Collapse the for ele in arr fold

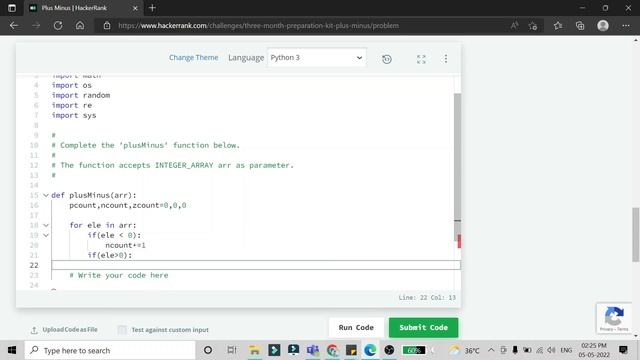click(x=46, y=225)
